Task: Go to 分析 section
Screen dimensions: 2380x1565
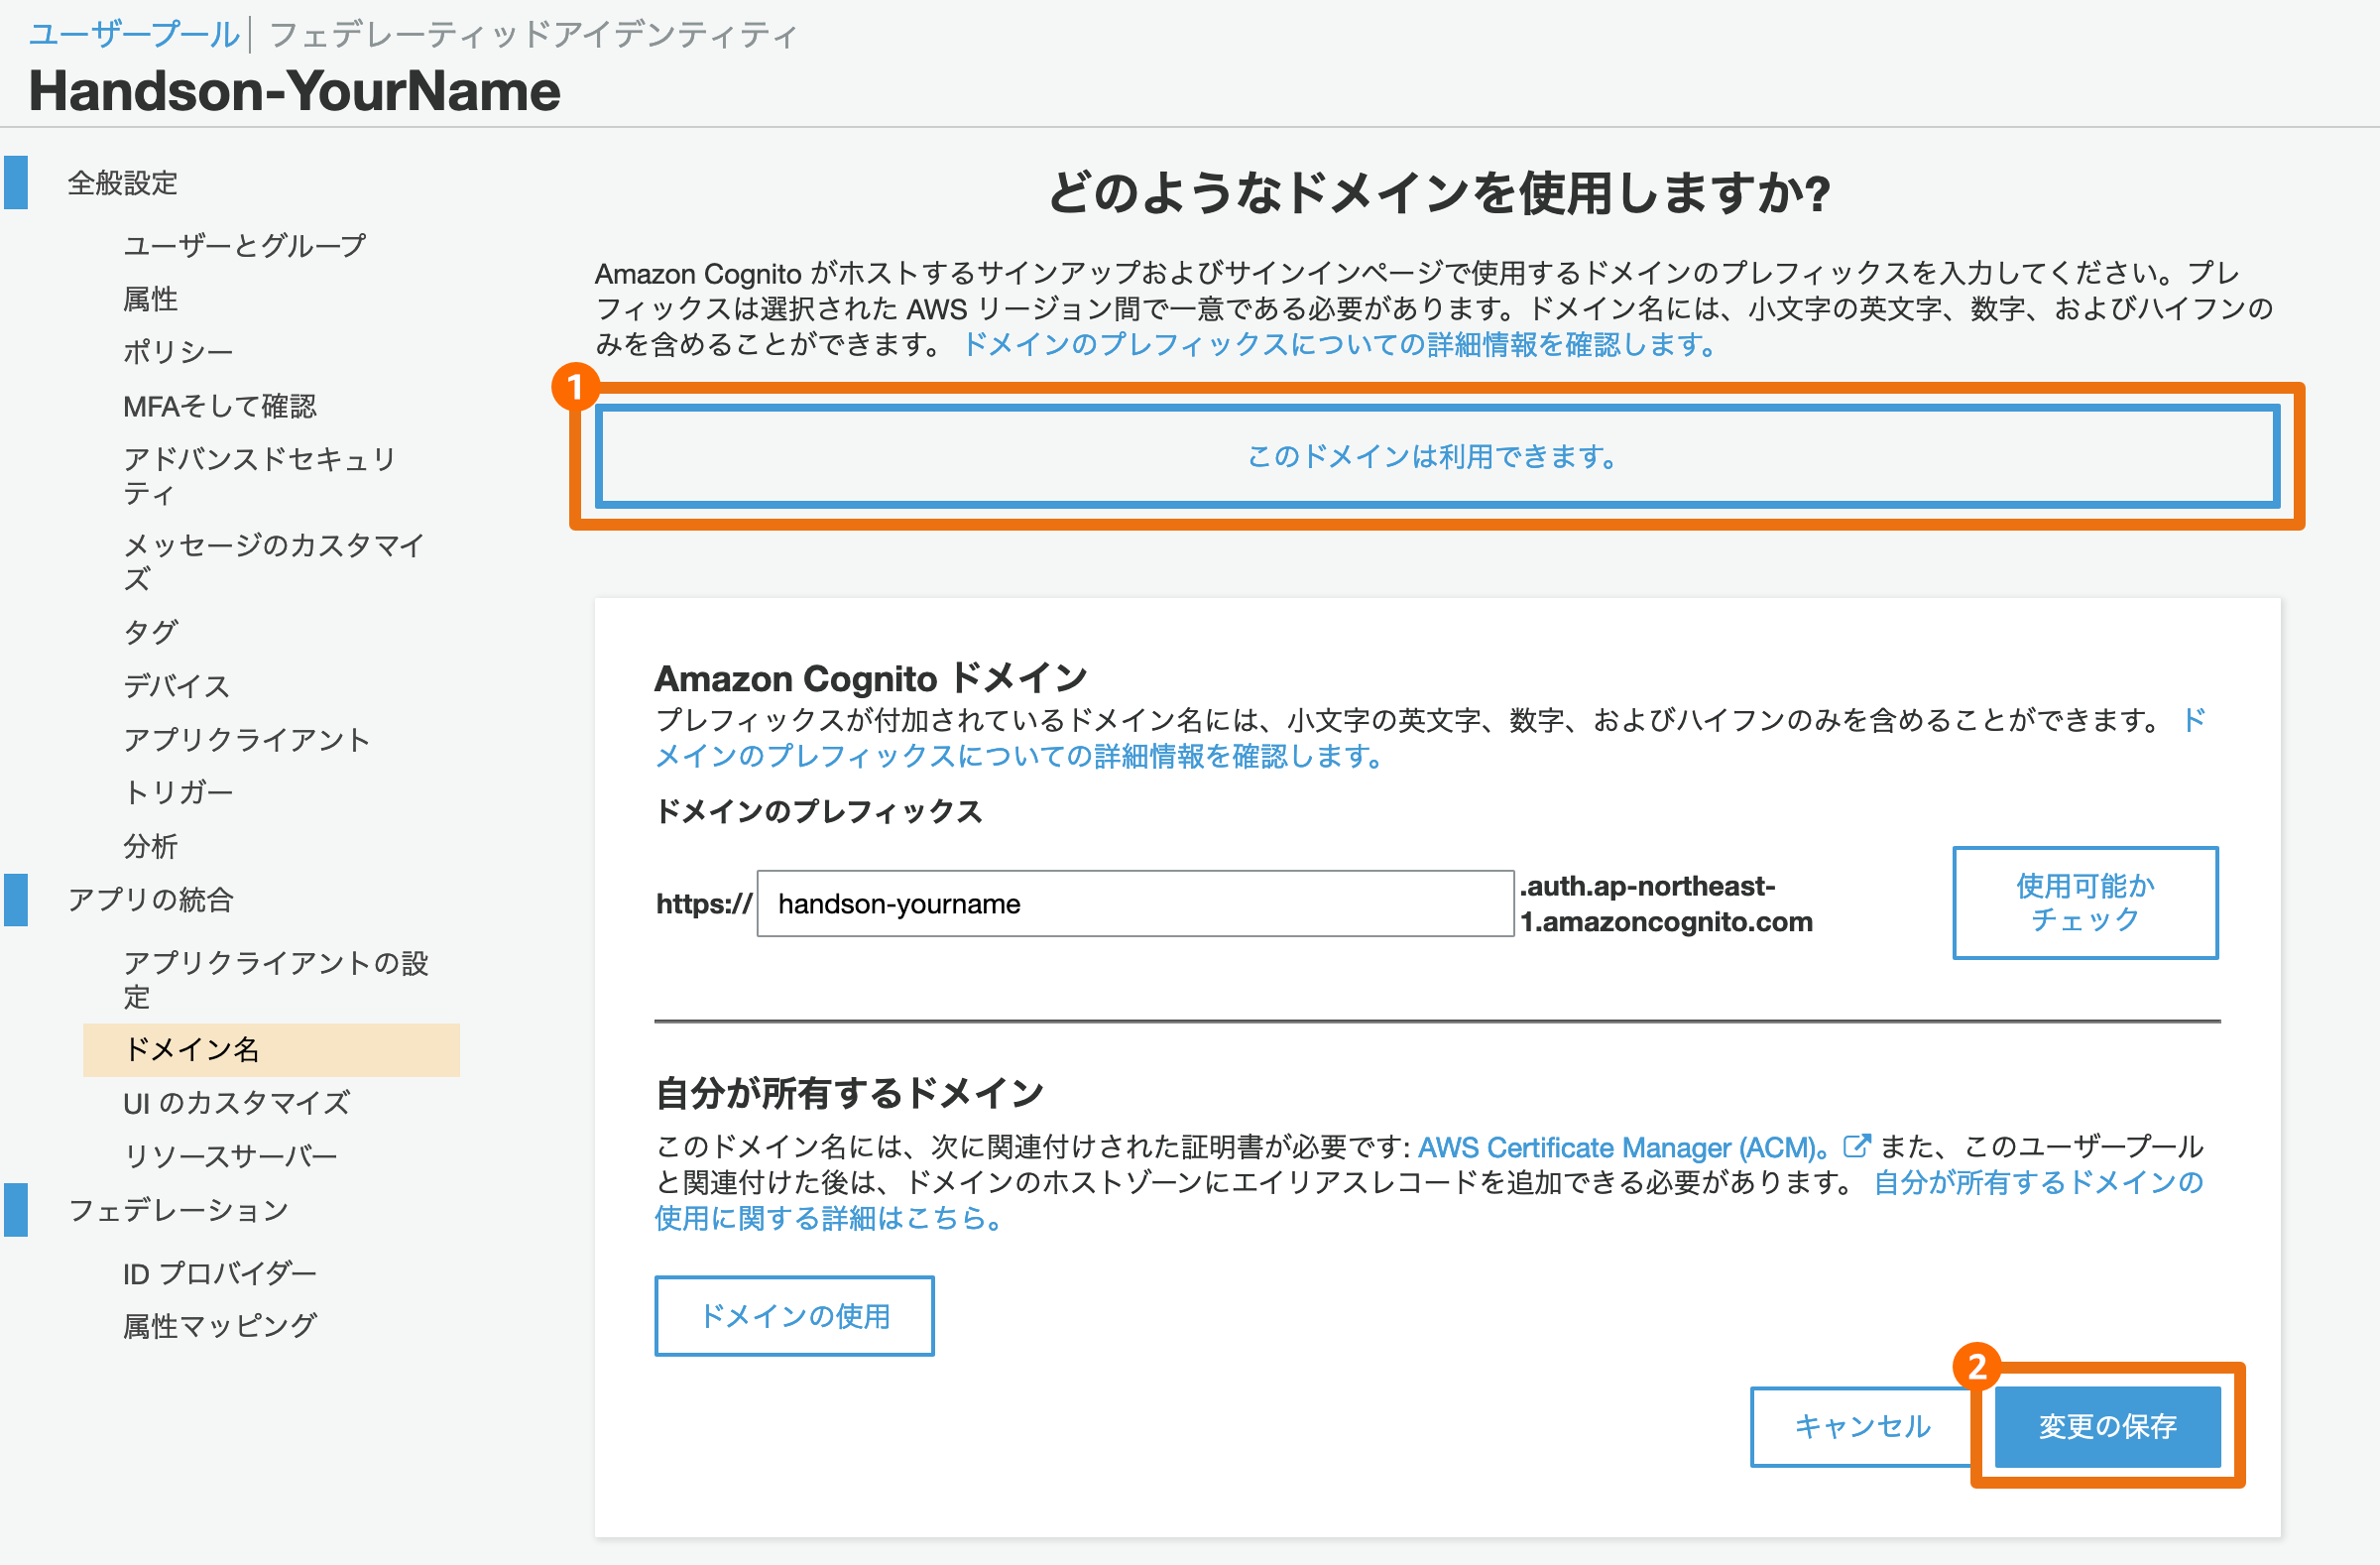Action: click(150, 846)
